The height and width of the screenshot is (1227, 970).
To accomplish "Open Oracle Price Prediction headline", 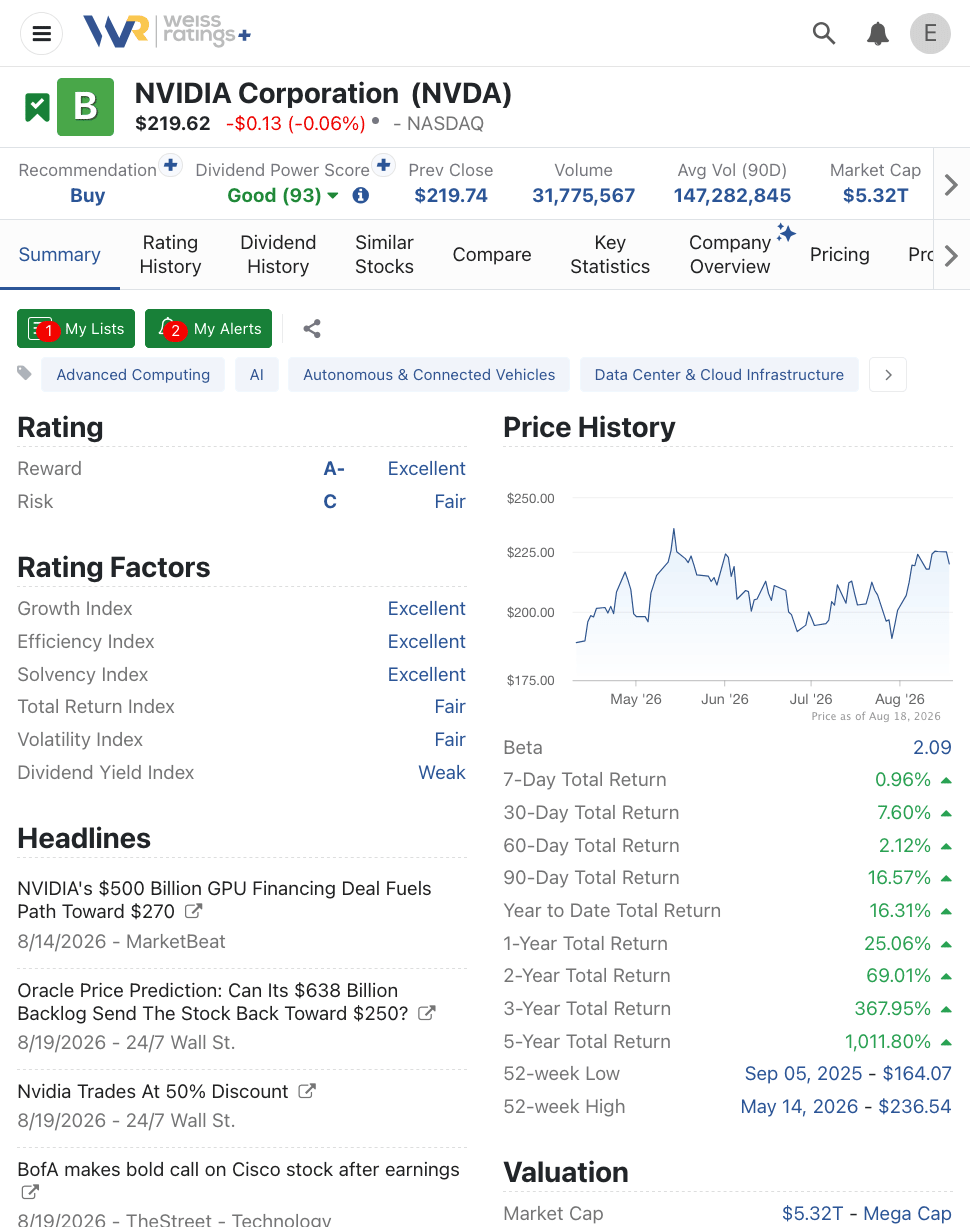I will [213, 1002].
